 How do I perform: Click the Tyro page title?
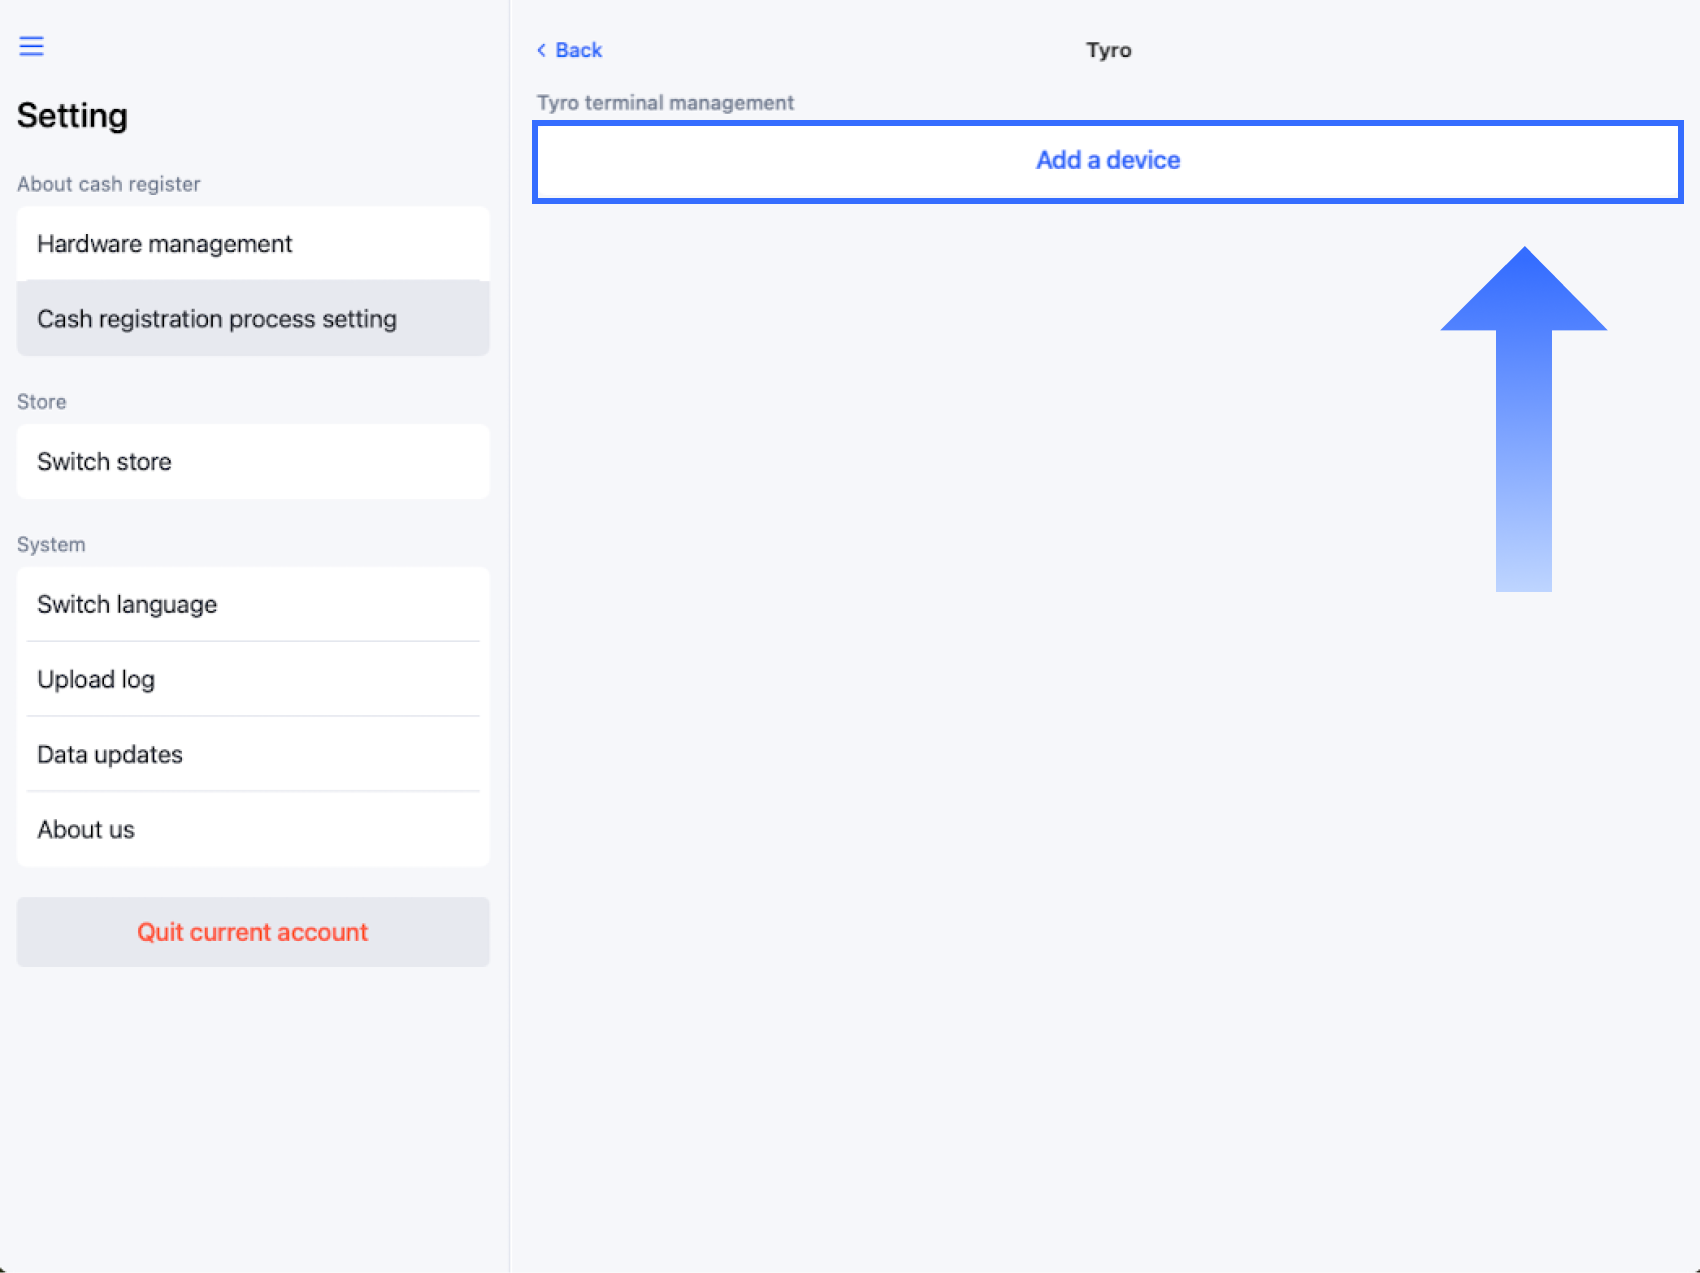click(x=1108, y=50)
